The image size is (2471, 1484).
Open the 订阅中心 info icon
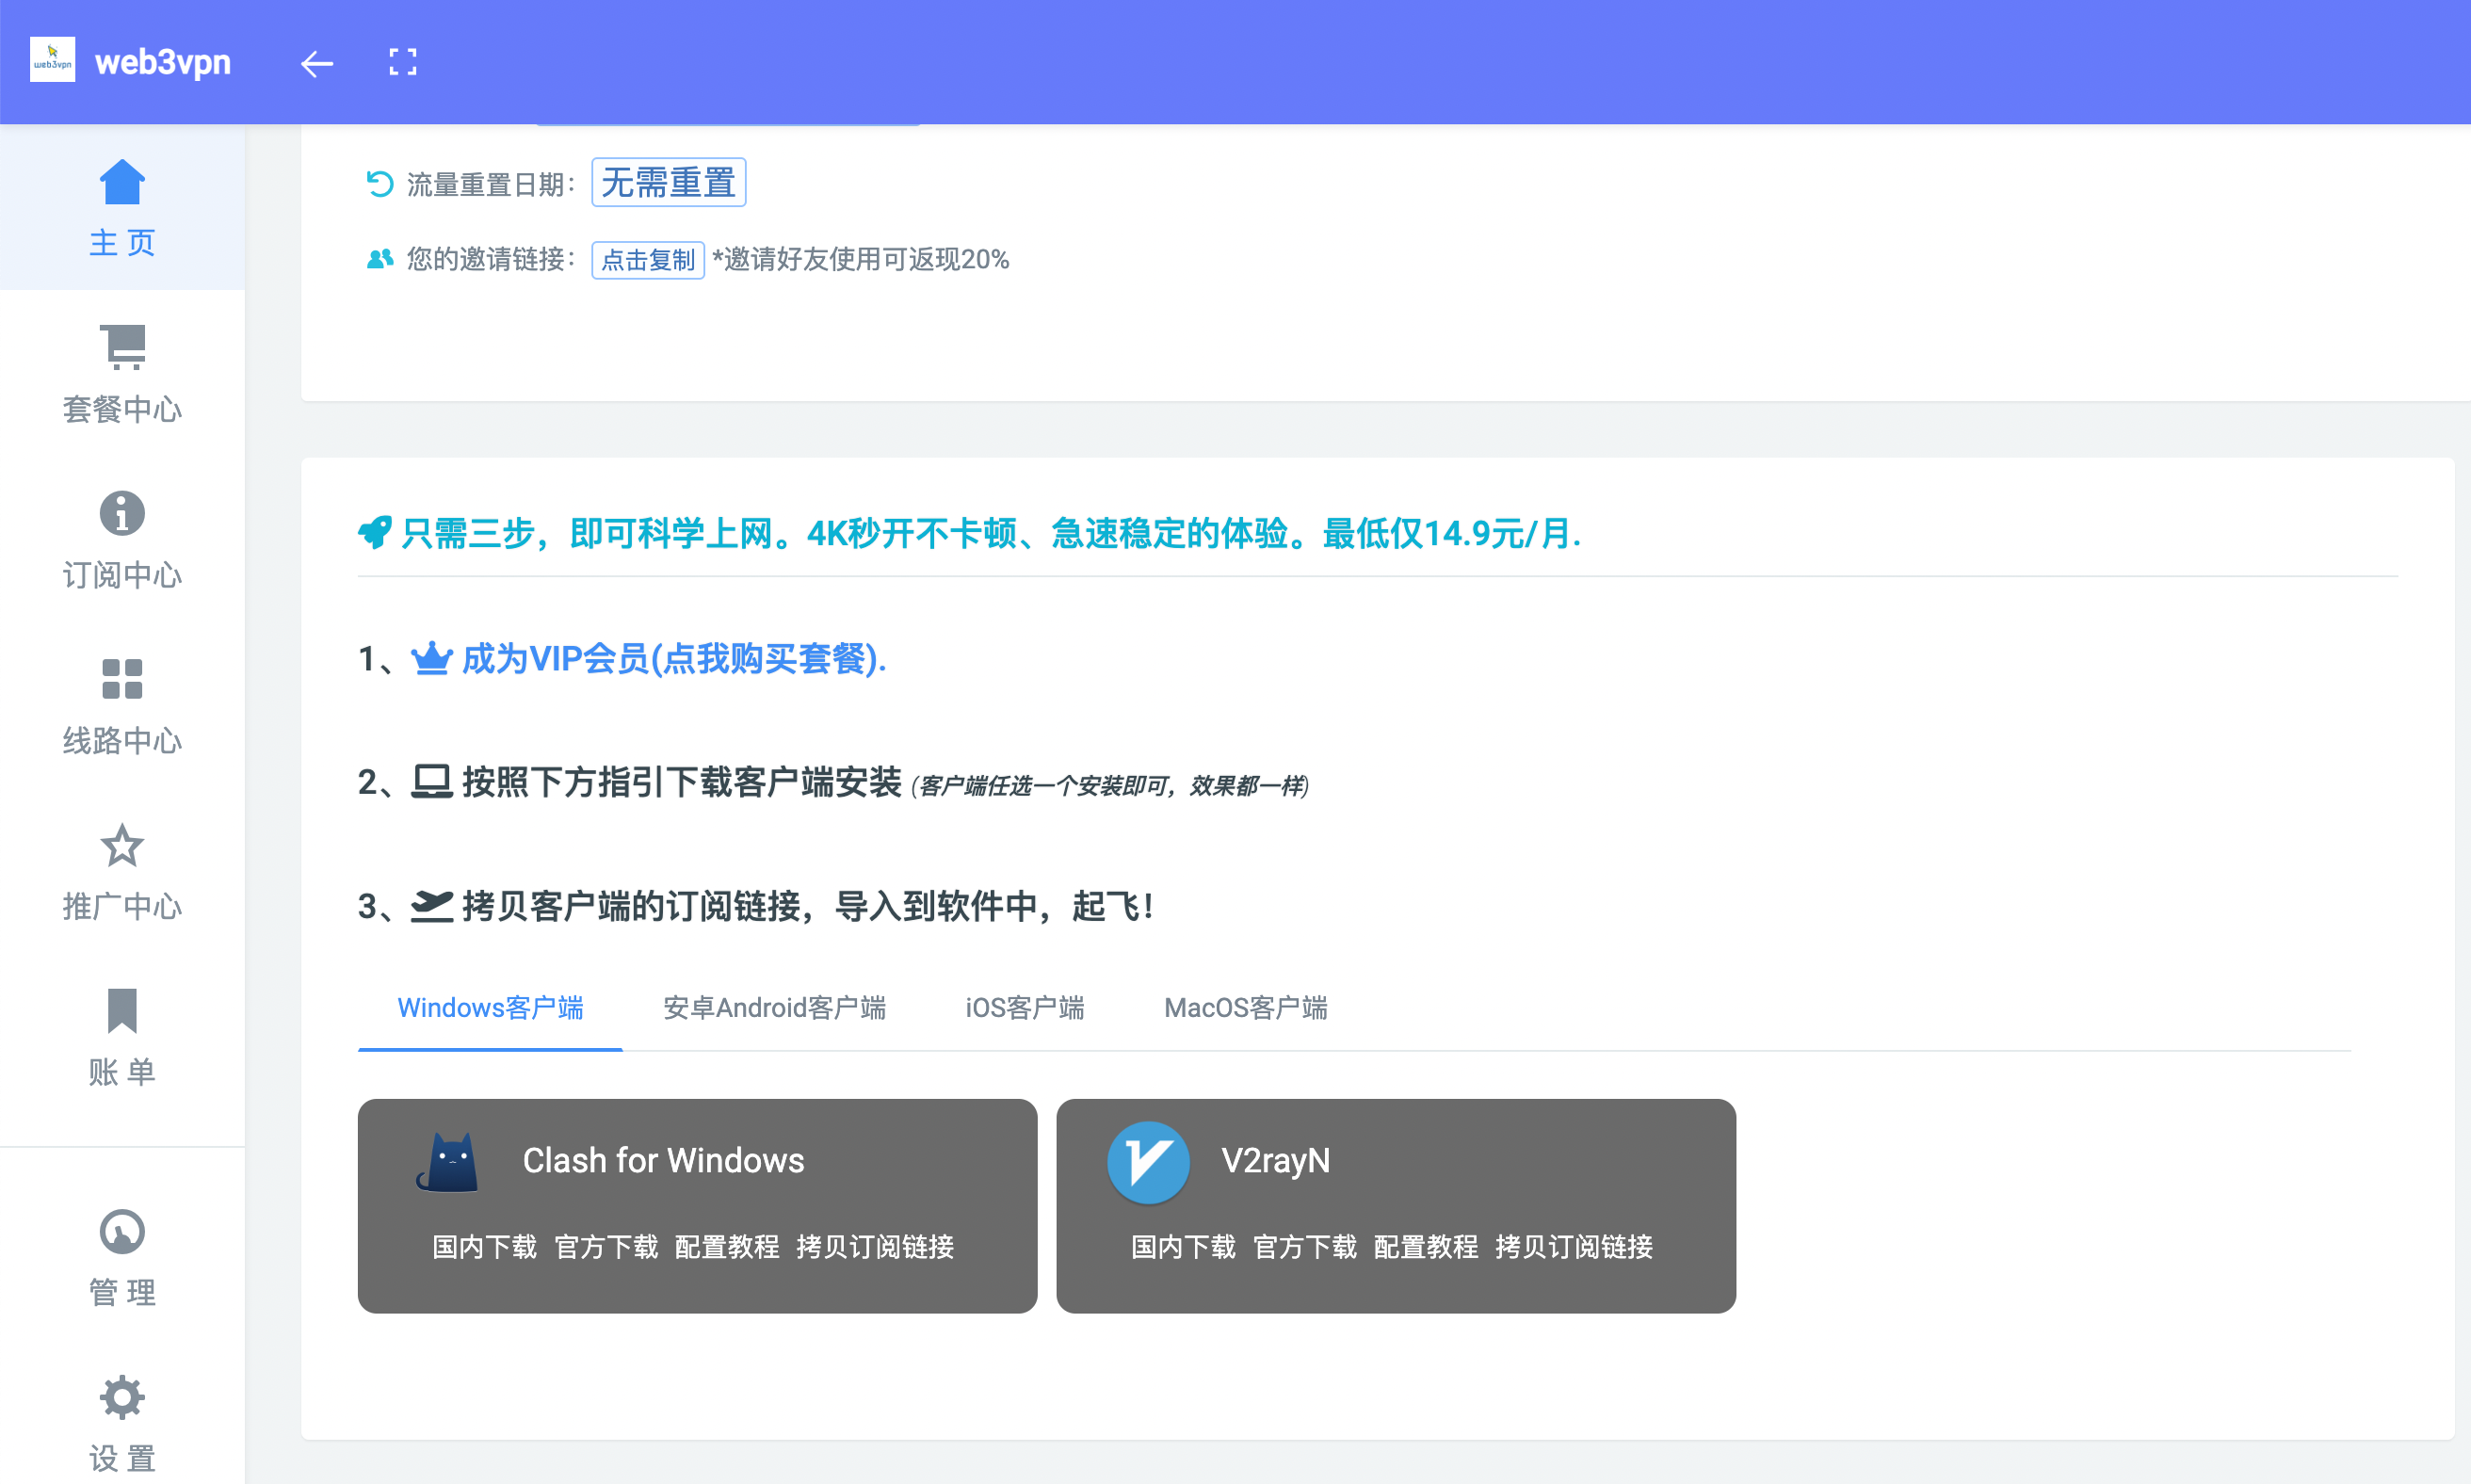pyautogui.click(x=122, y=513)
